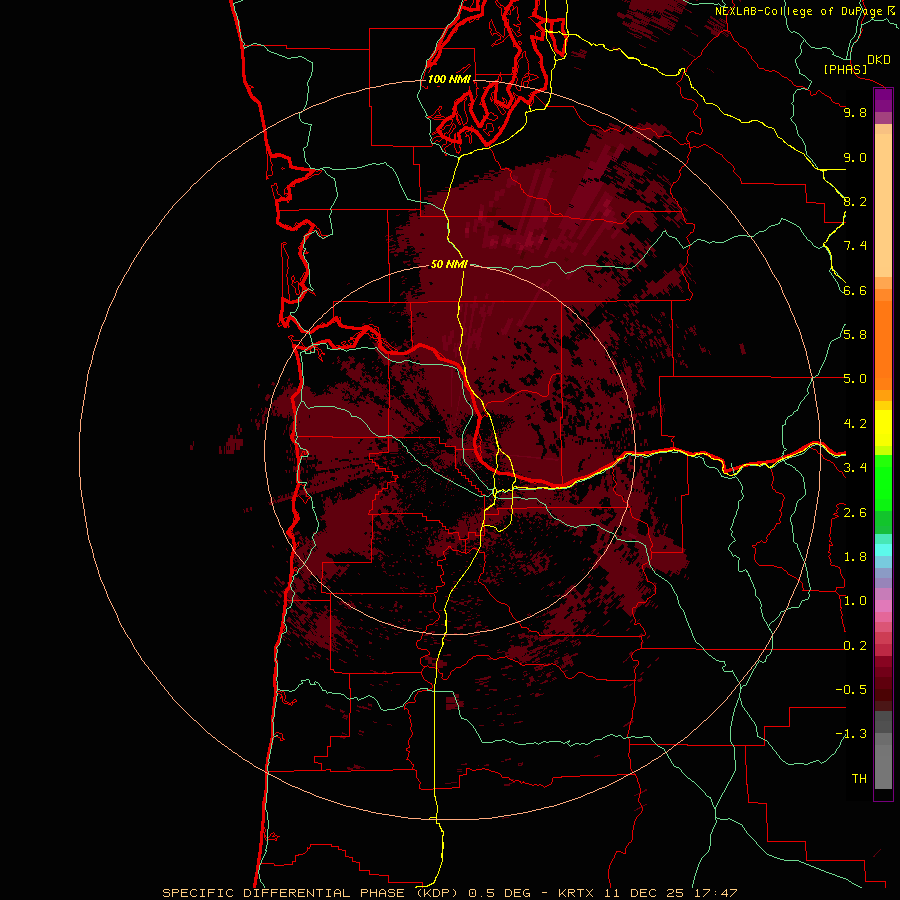This screenshot has height=900, width=900.
Task: Click 'SPECIFIC DIFFERENTIAL PHASE' in the caption
Action: pos(285,893)
